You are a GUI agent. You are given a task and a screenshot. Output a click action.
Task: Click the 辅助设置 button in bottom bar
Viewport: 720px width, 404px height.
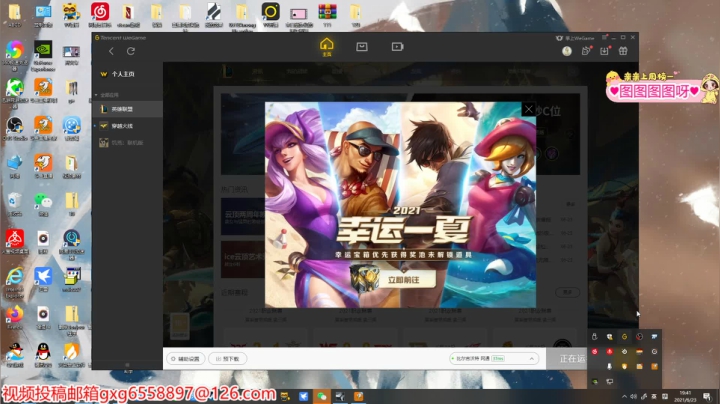[x=186, y=359]
